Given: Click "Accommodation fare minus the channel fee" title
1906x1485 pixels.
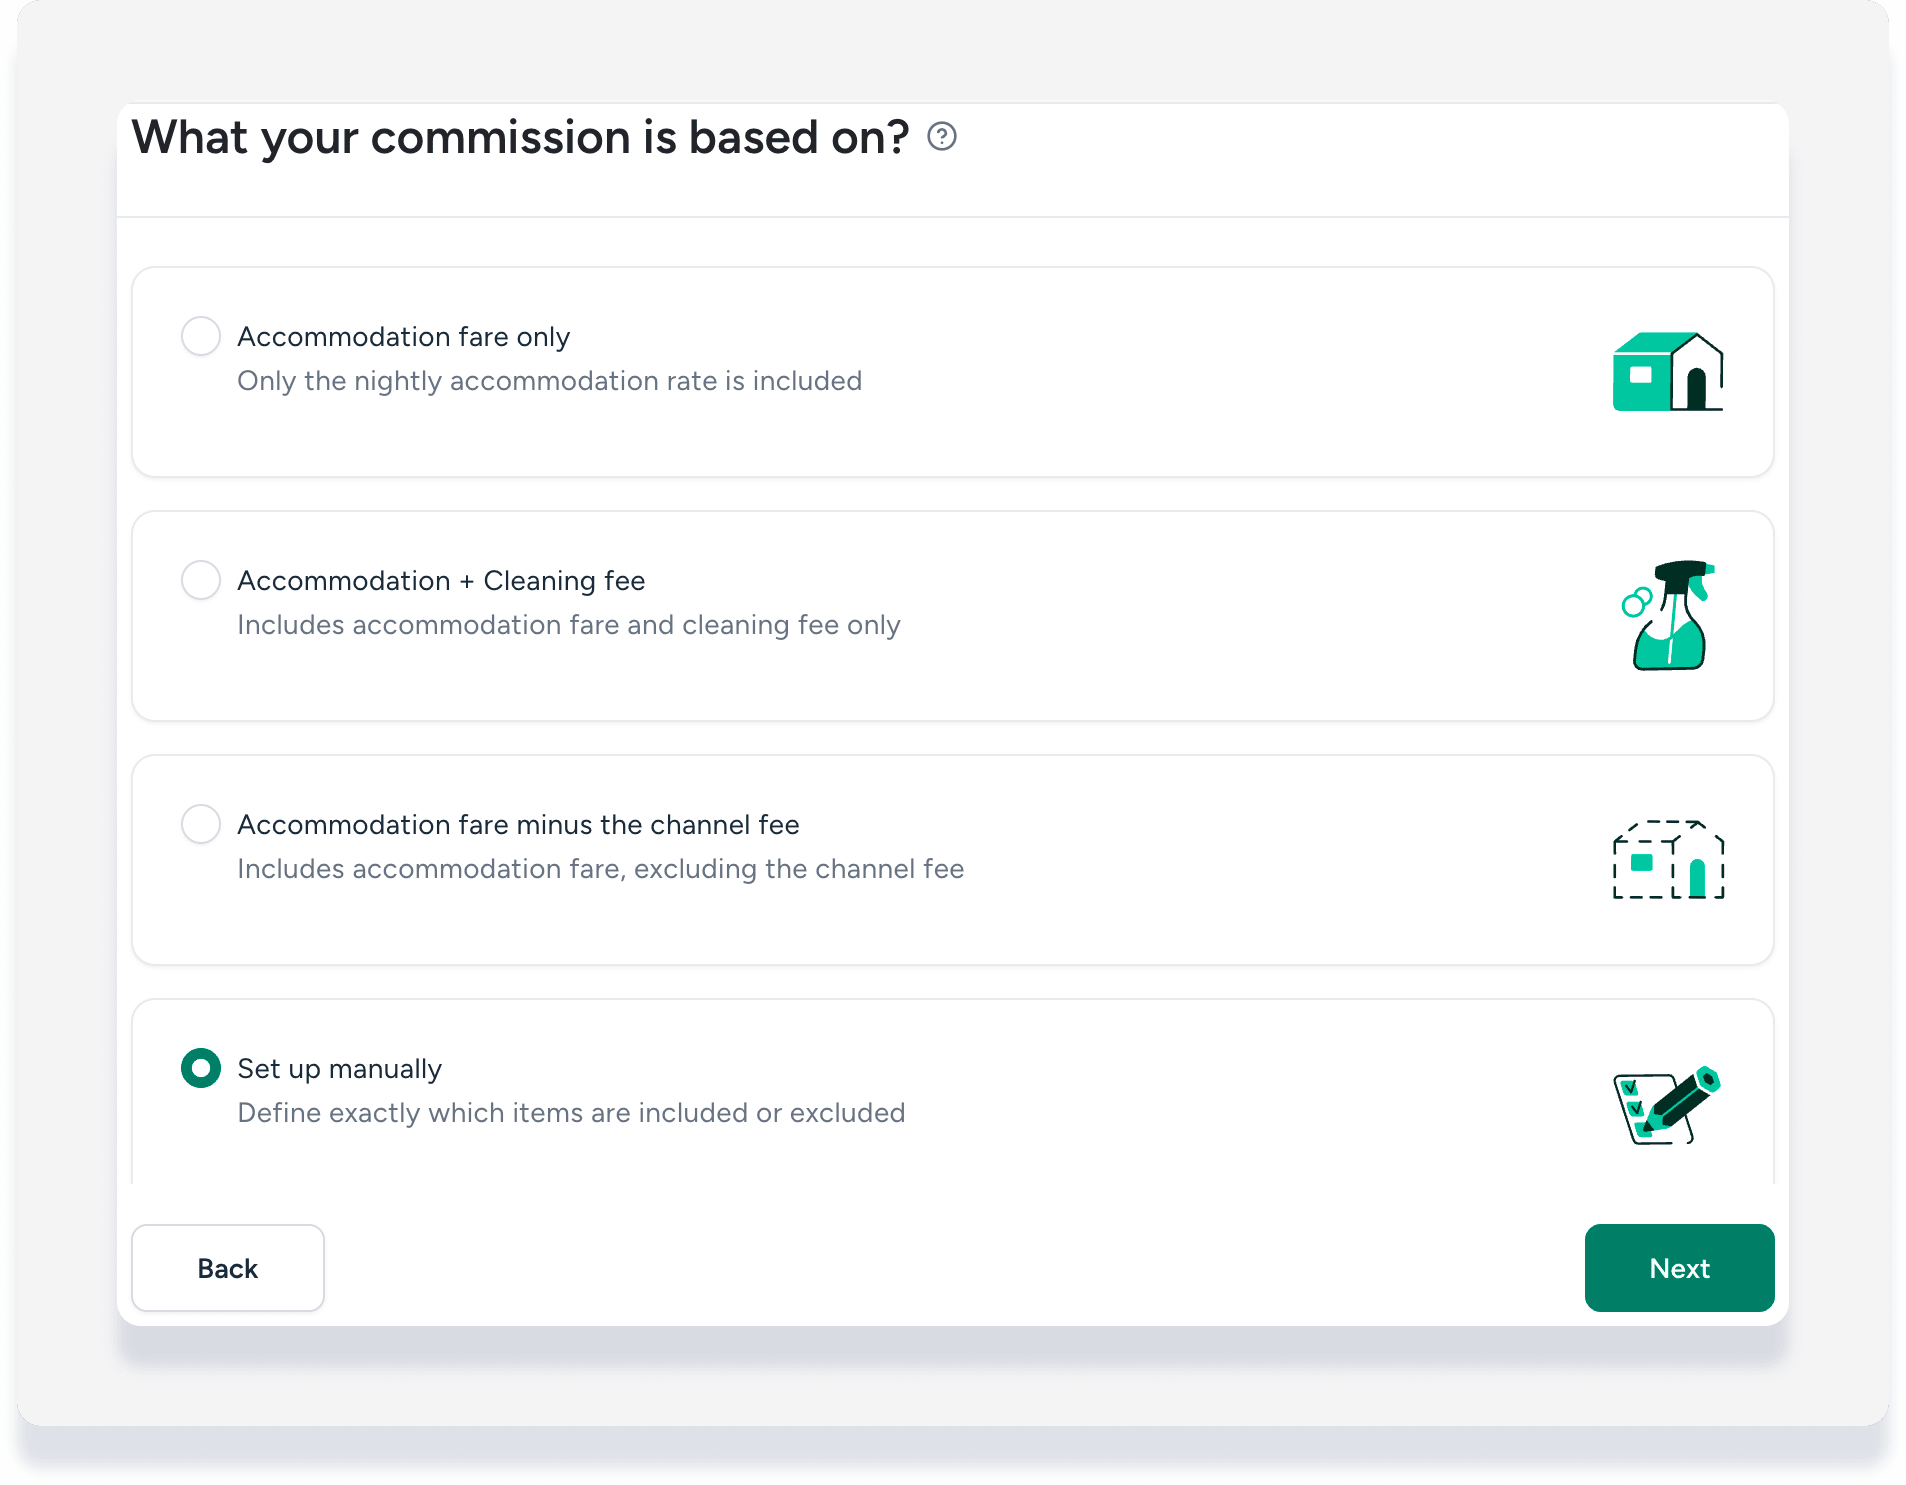Looking at the screenshot, I should click(518, 825).
